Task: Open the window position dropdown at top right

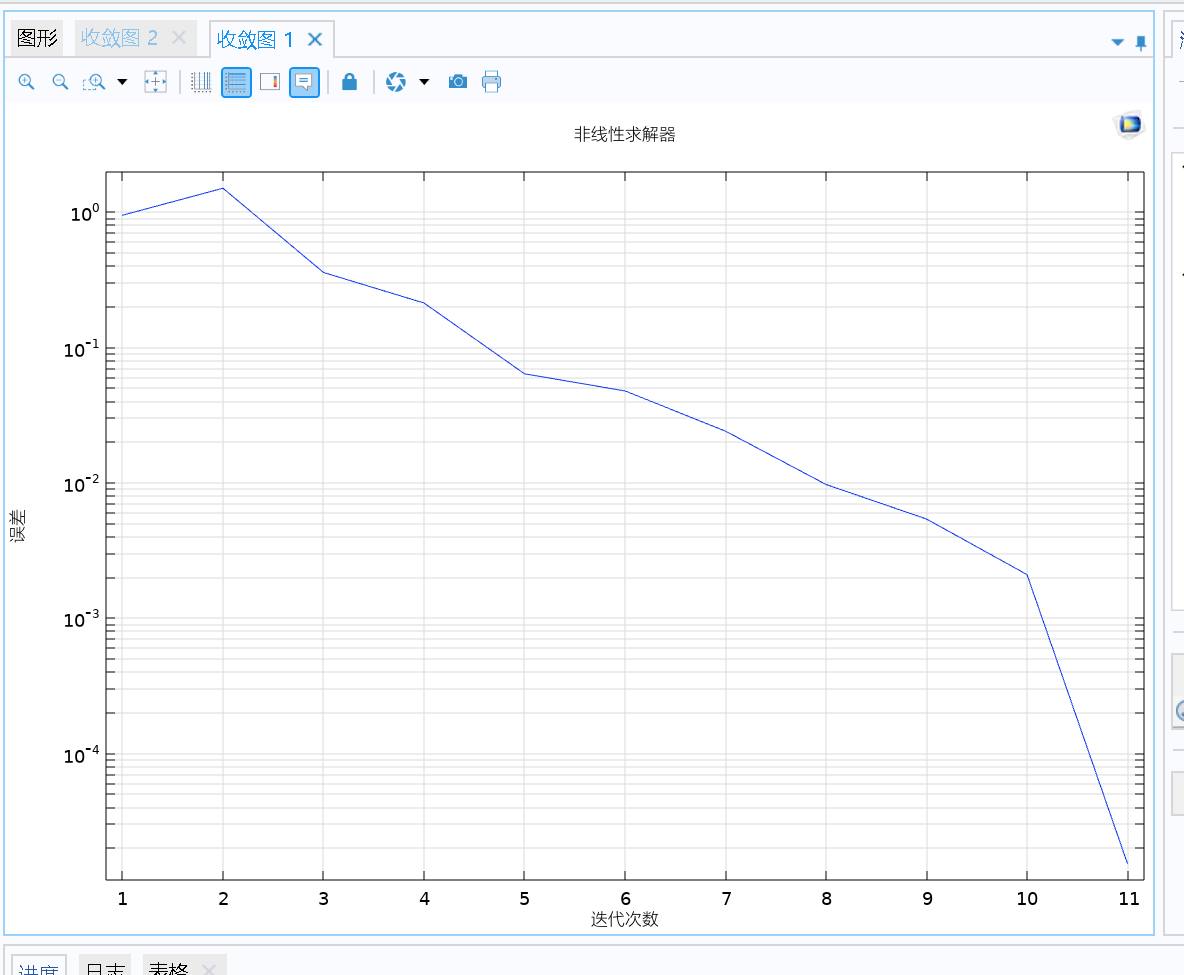Action: [x=1118, y=42]
